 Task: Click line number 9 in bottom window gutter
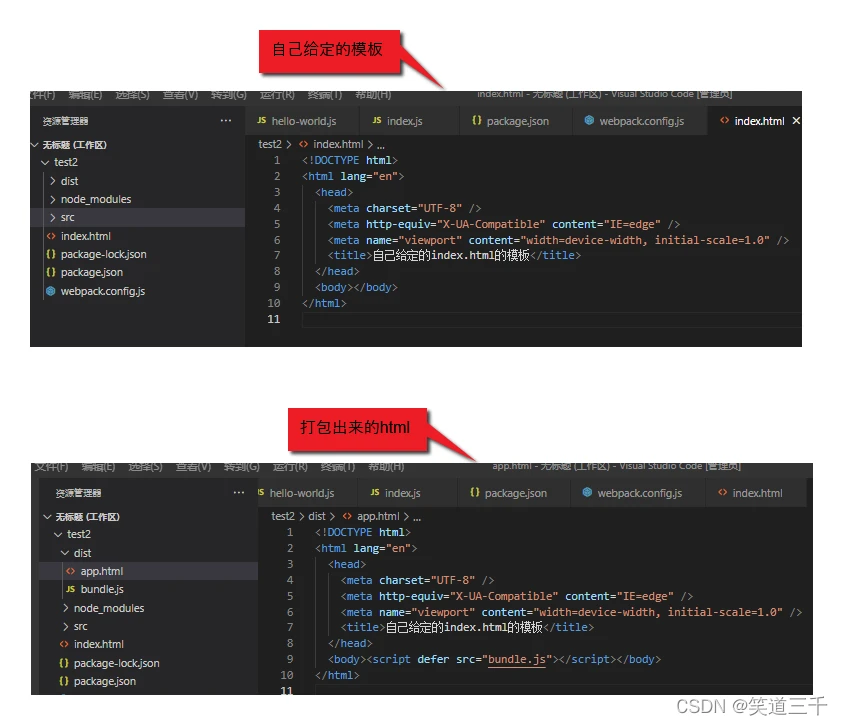pyautogui.click(x=290, y=659)
